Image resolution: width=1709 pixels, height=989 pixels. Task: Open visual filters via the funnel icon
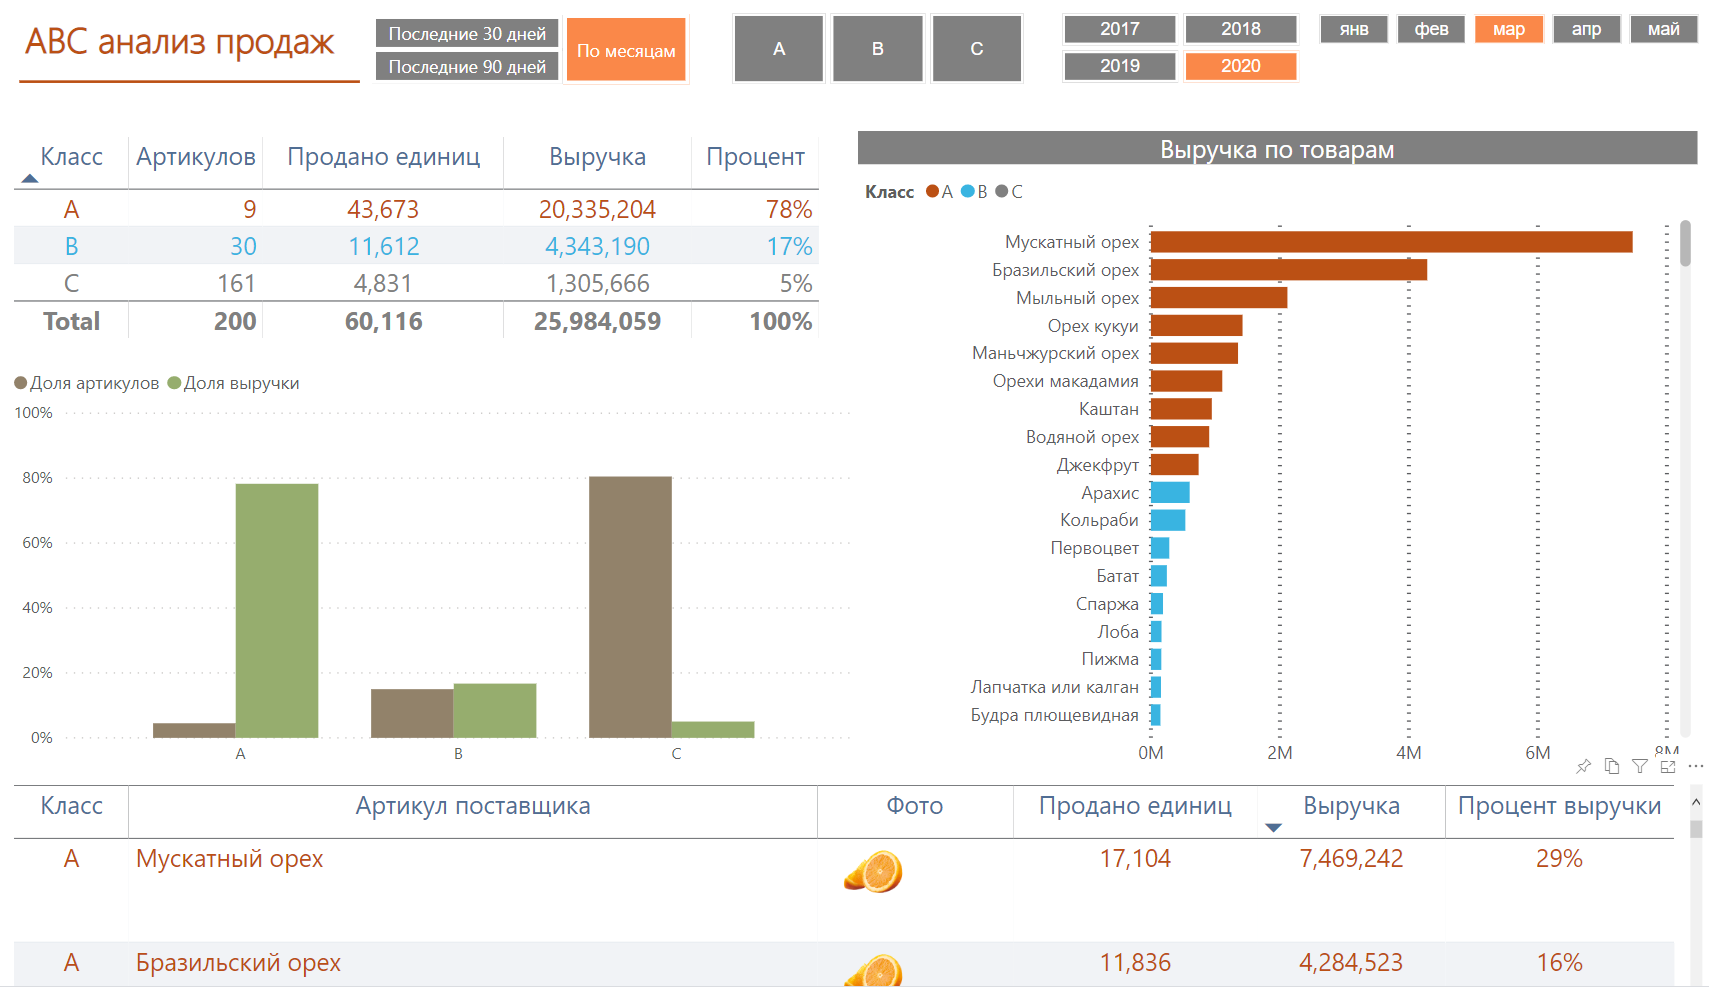coord(1639,766)
